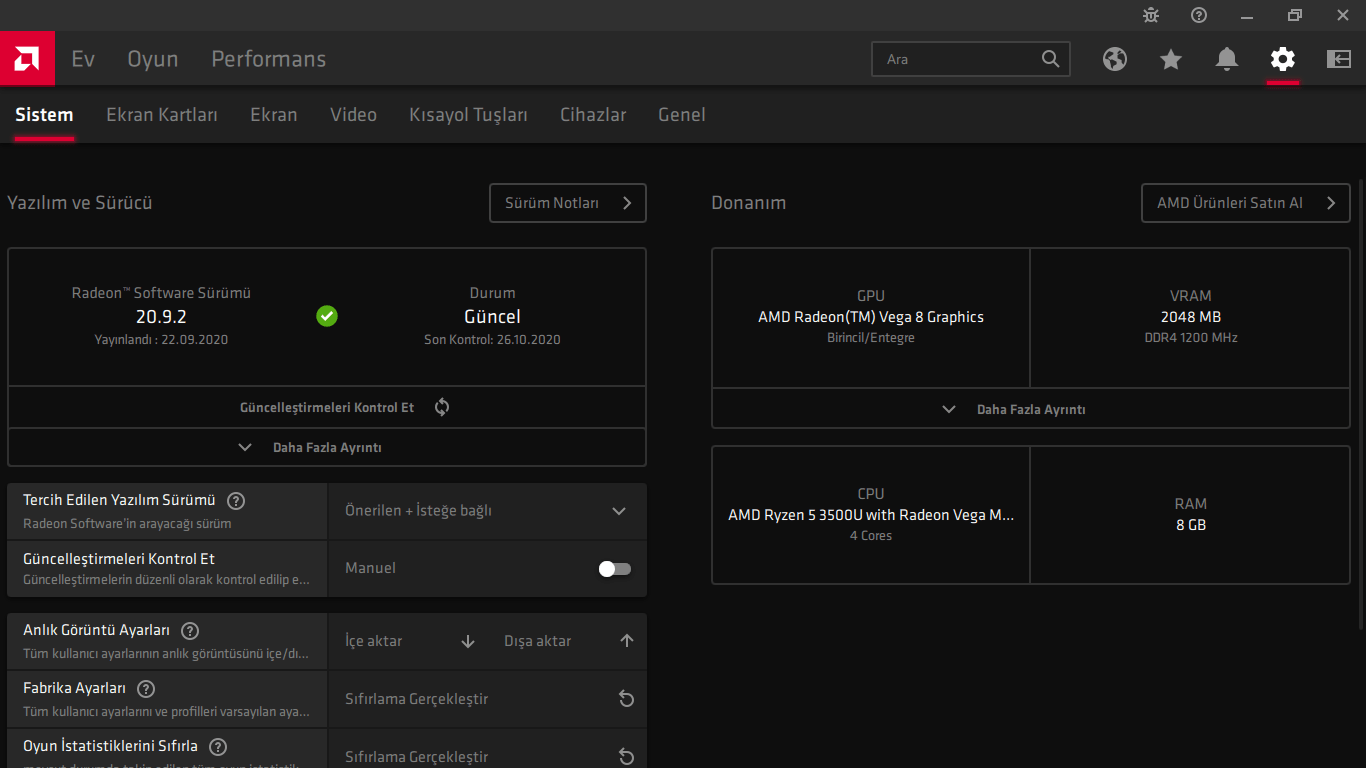Open the settings gear icon
Image resolution: width=1366 pixels, height=768 pixels.
[x=1283, y=59]
